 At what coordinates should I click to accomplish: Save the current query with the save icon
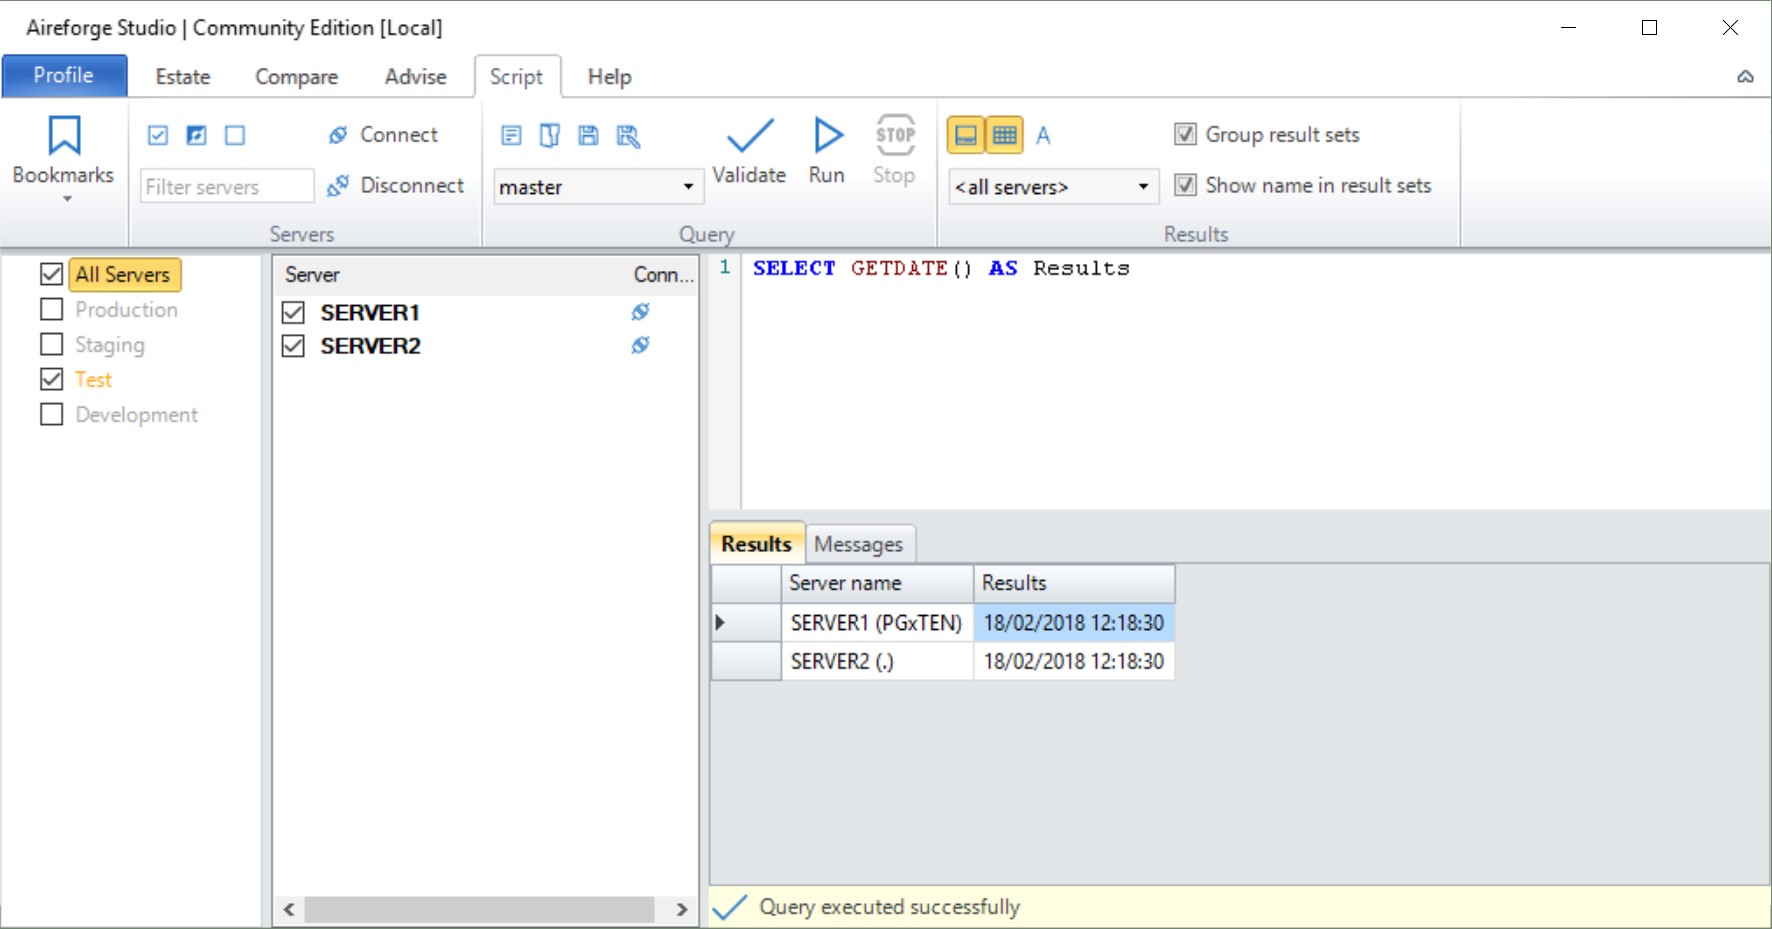coord(588,135)
